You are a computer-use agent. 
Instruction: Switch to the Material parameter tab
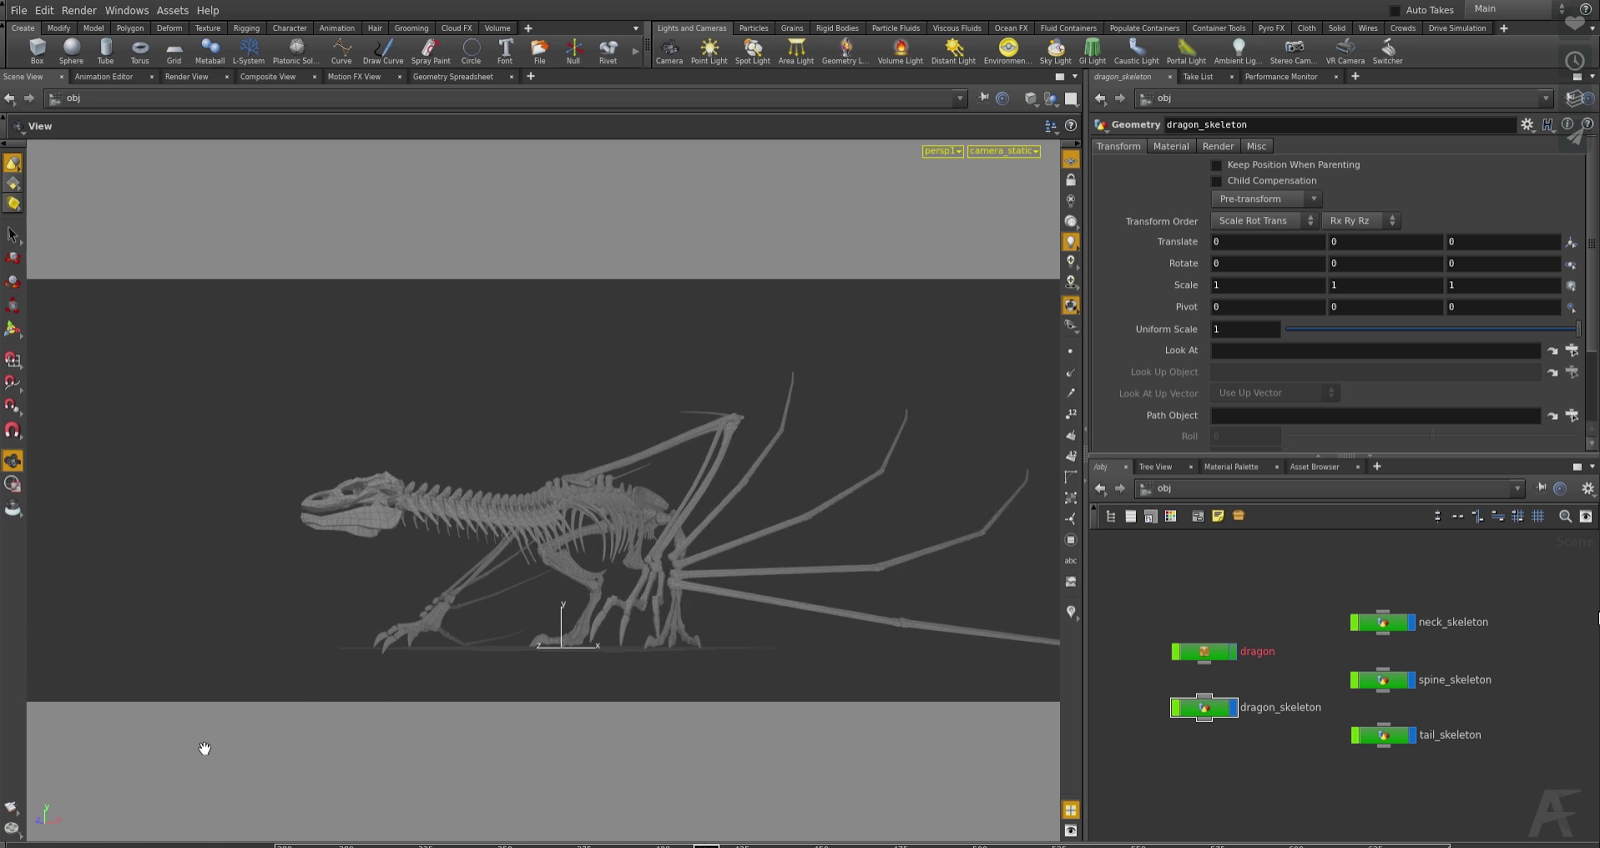tap(1170, 146)
